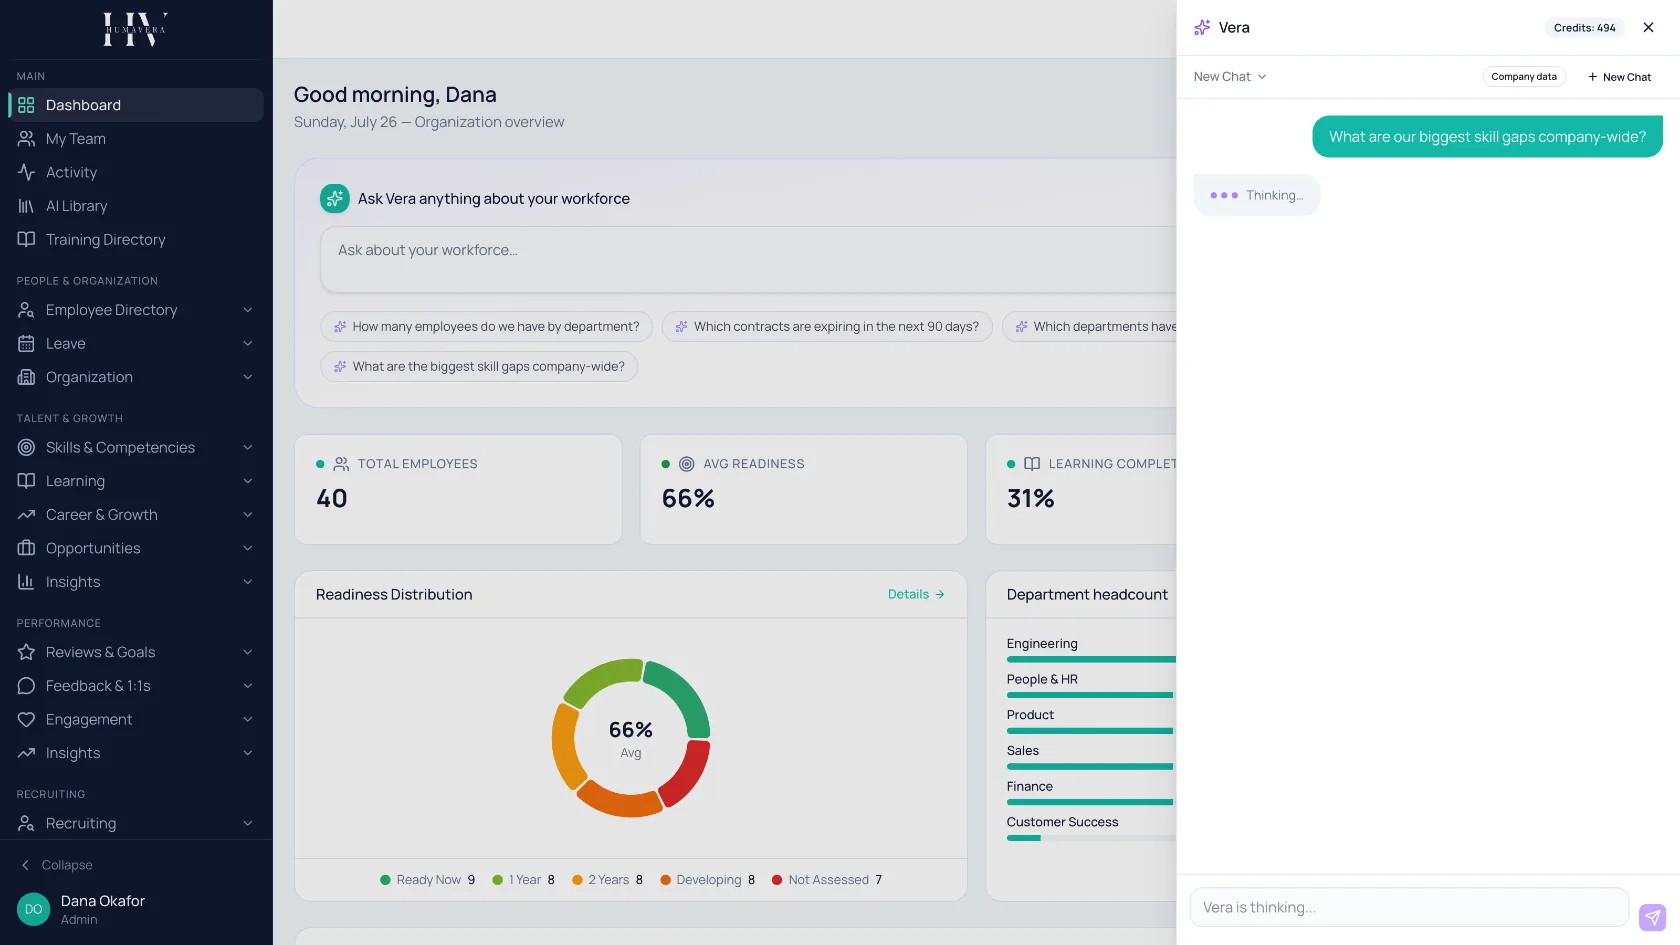Click the Reviews & Goals star icon

tap(26, 652)
